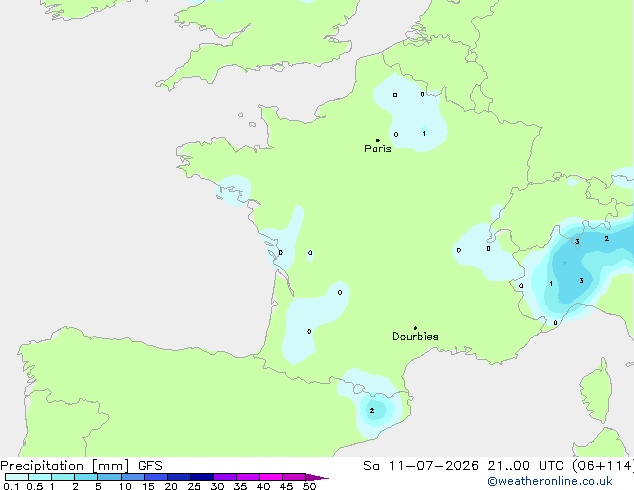Pick the 2–5 mm legend color swatch
Viewport: 634px width, 490px height.
[86, 477]
